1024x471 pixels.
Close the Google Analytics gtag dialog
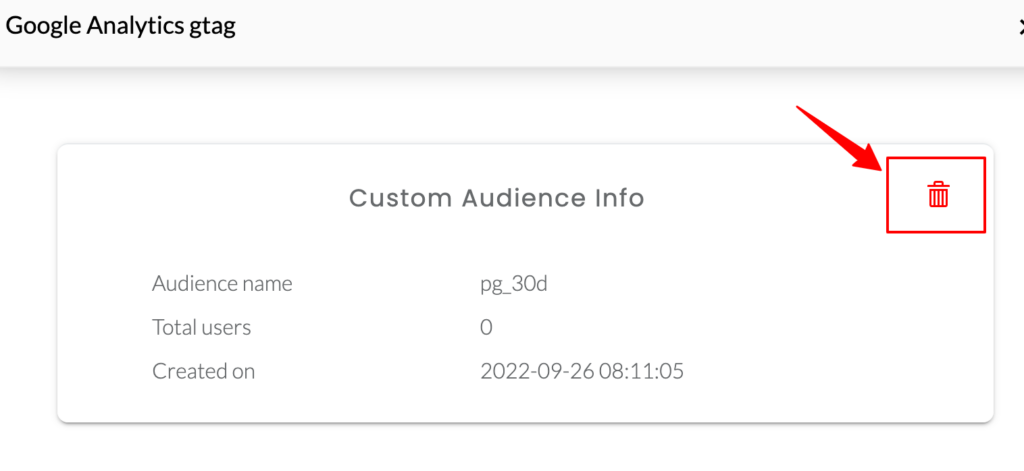1019,27
